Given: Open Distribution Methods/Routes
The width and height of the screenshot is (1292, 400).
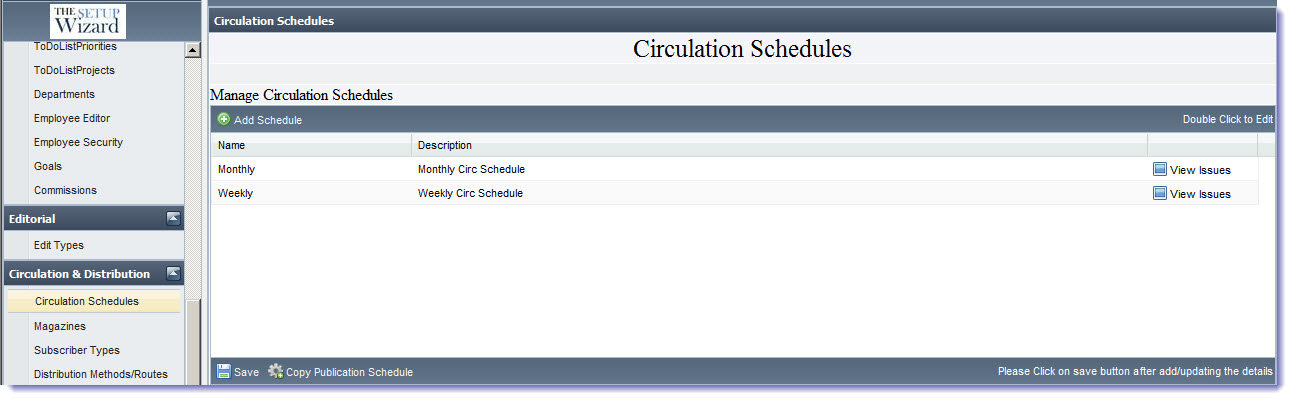Looking at the screenshot, I should coord(101,374).
